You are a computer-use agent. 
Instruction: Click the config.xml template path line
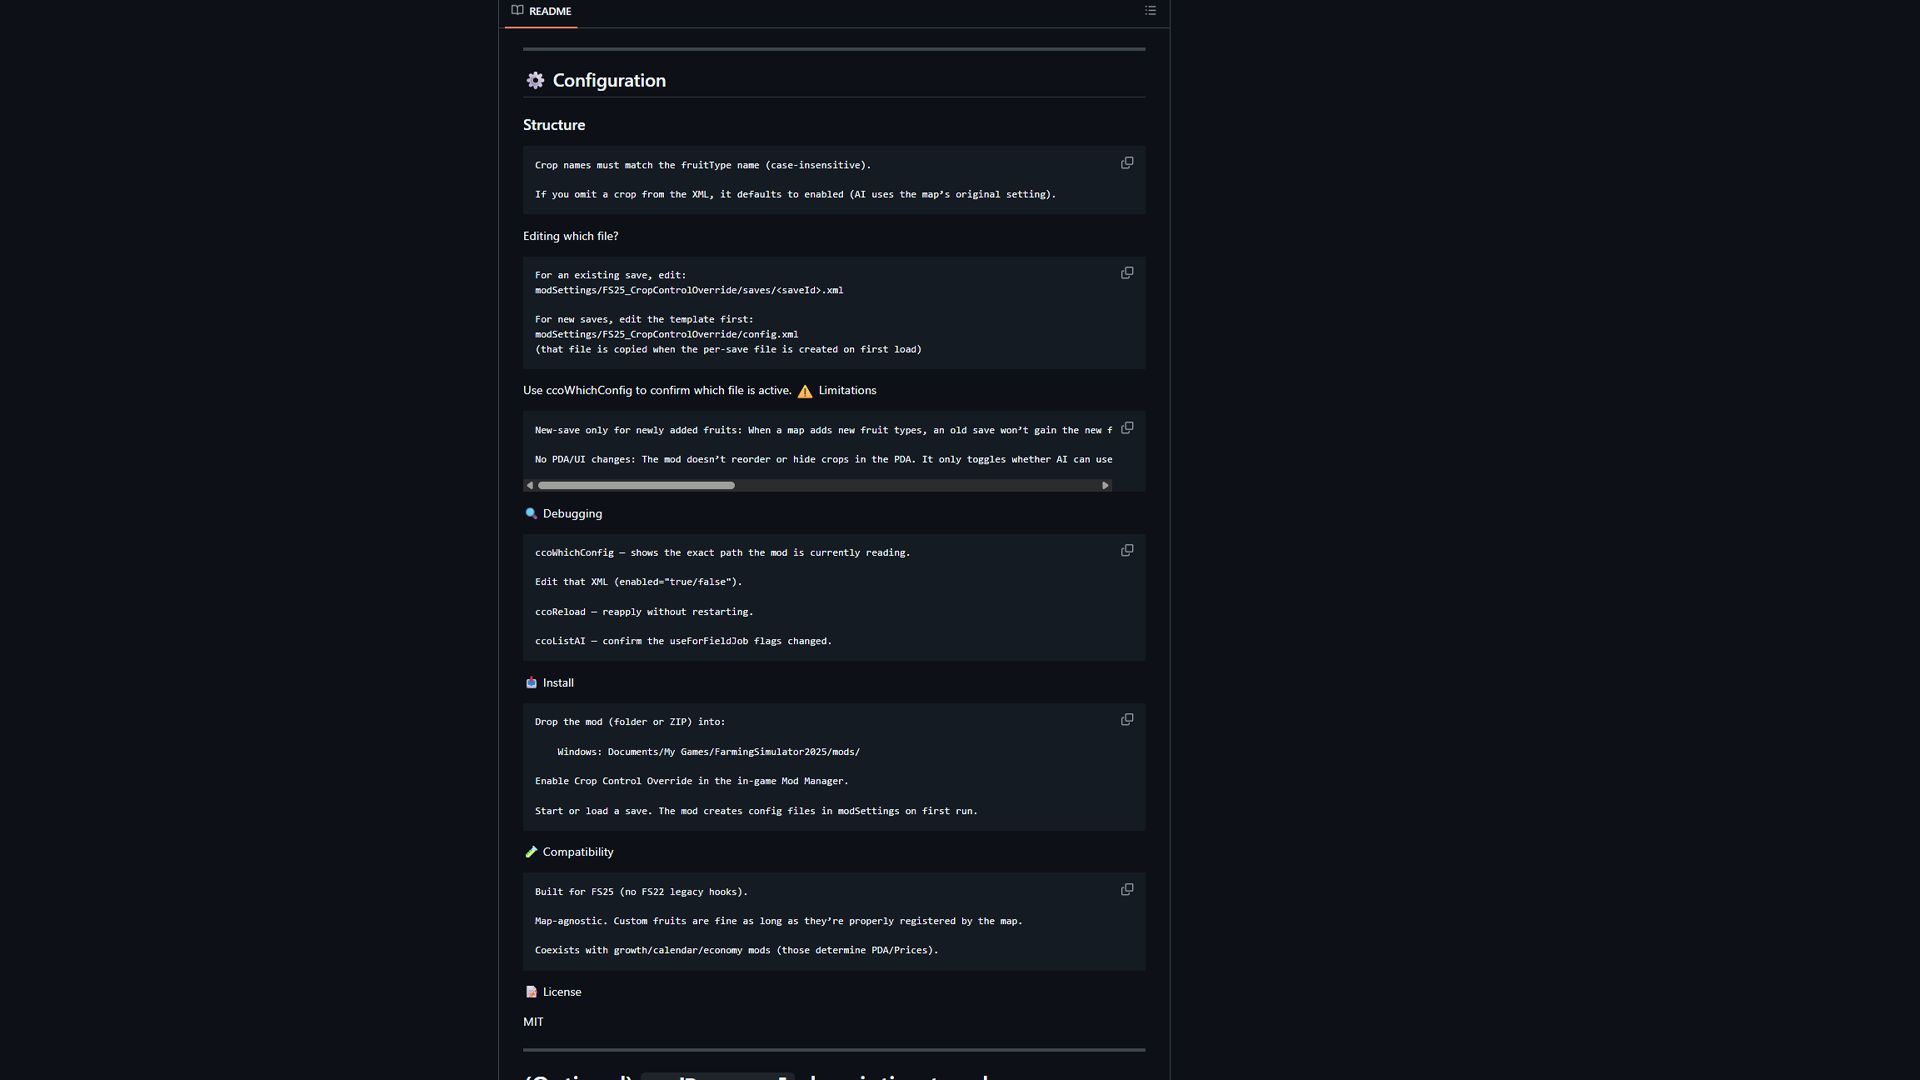[666, 335]
